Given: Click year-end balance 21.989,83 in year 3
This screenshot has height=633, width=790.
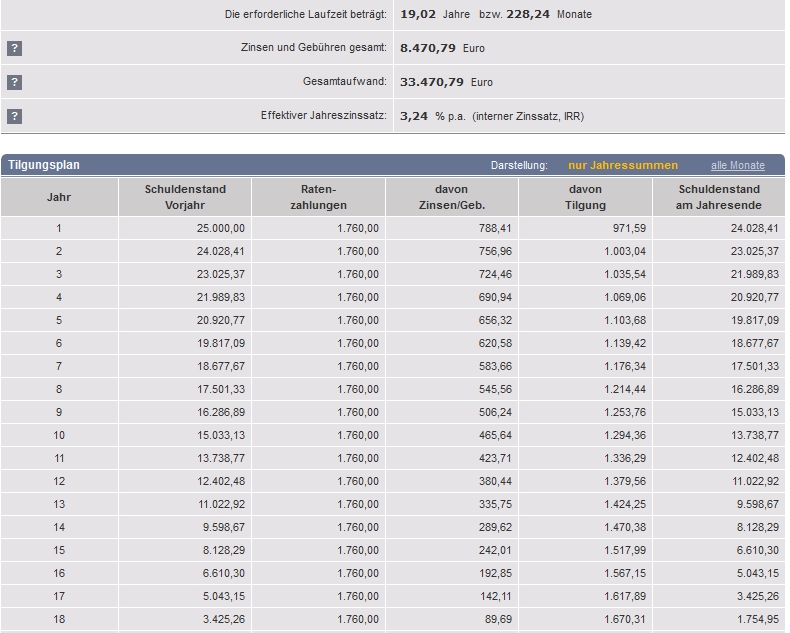Looking at the screenshot, I should click(x=755, y=274).
